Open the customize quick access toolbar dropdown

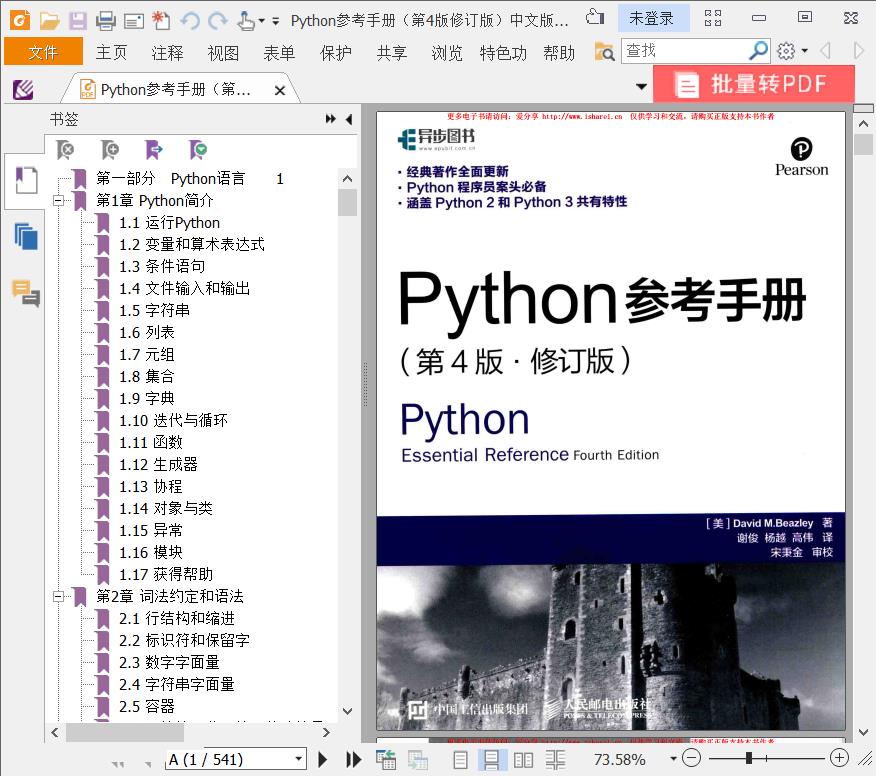coord(275,21)
